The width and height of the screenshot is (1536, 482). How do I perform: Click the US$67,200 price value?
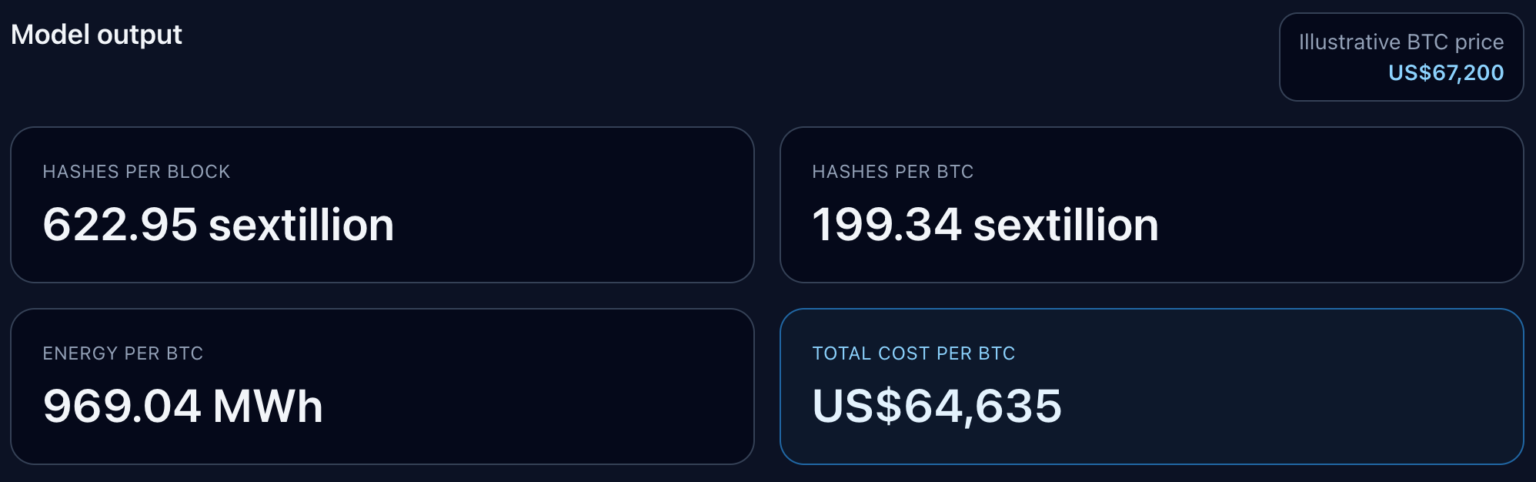click(1445, 73)
